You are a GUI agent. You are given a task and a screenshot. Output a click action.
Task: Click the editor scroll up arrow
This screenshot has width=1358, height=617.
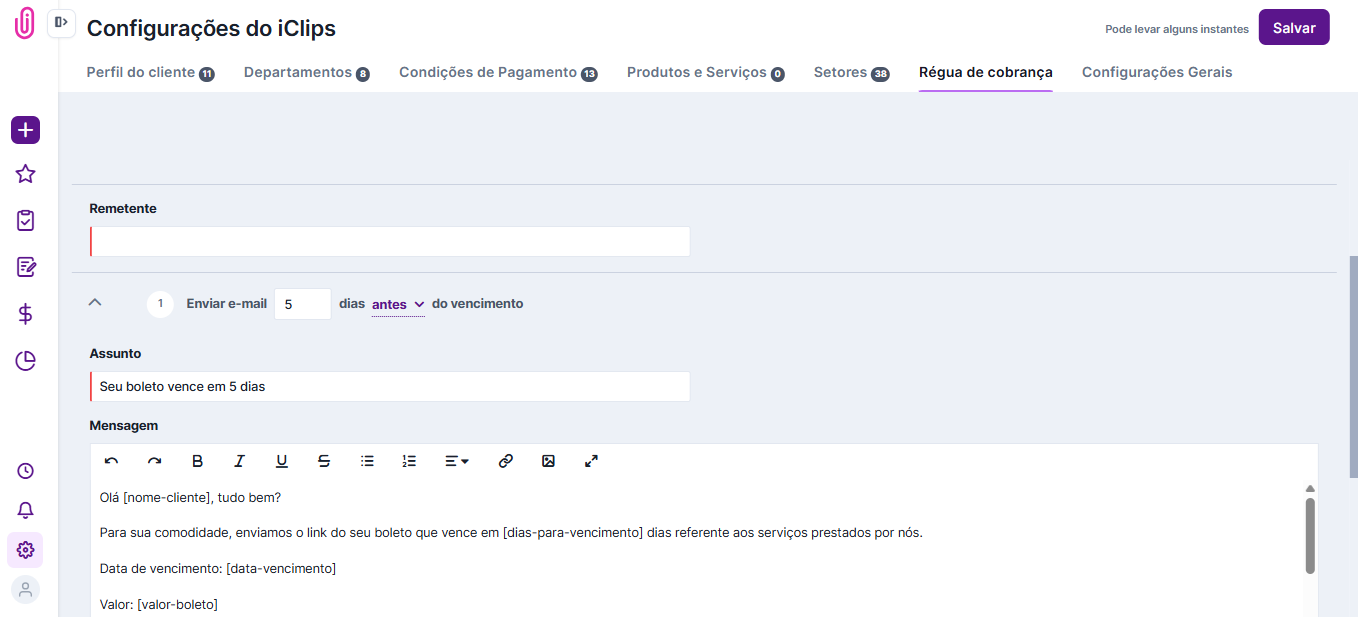point(1310,489)
